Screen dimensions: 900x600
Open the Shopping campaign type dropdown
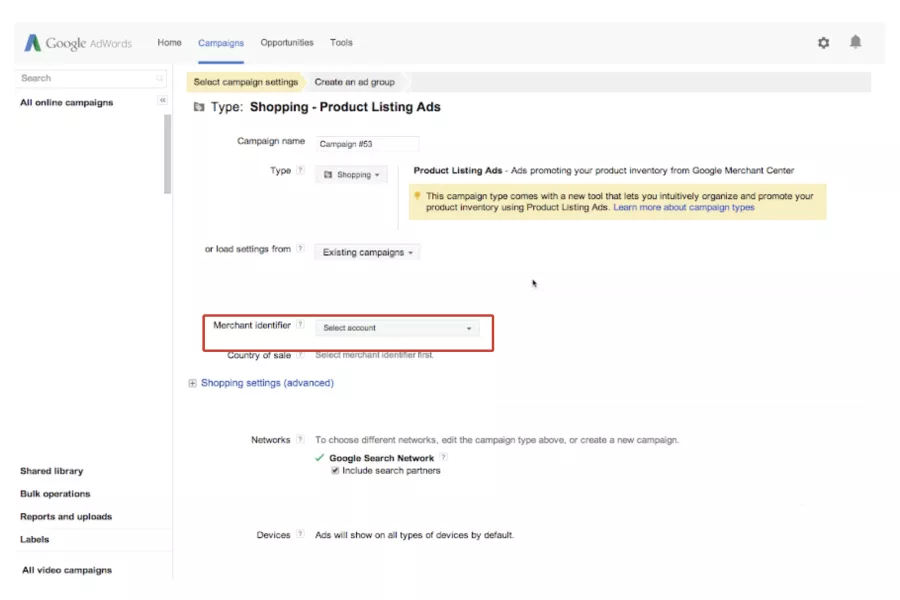(x=352, y=174)
